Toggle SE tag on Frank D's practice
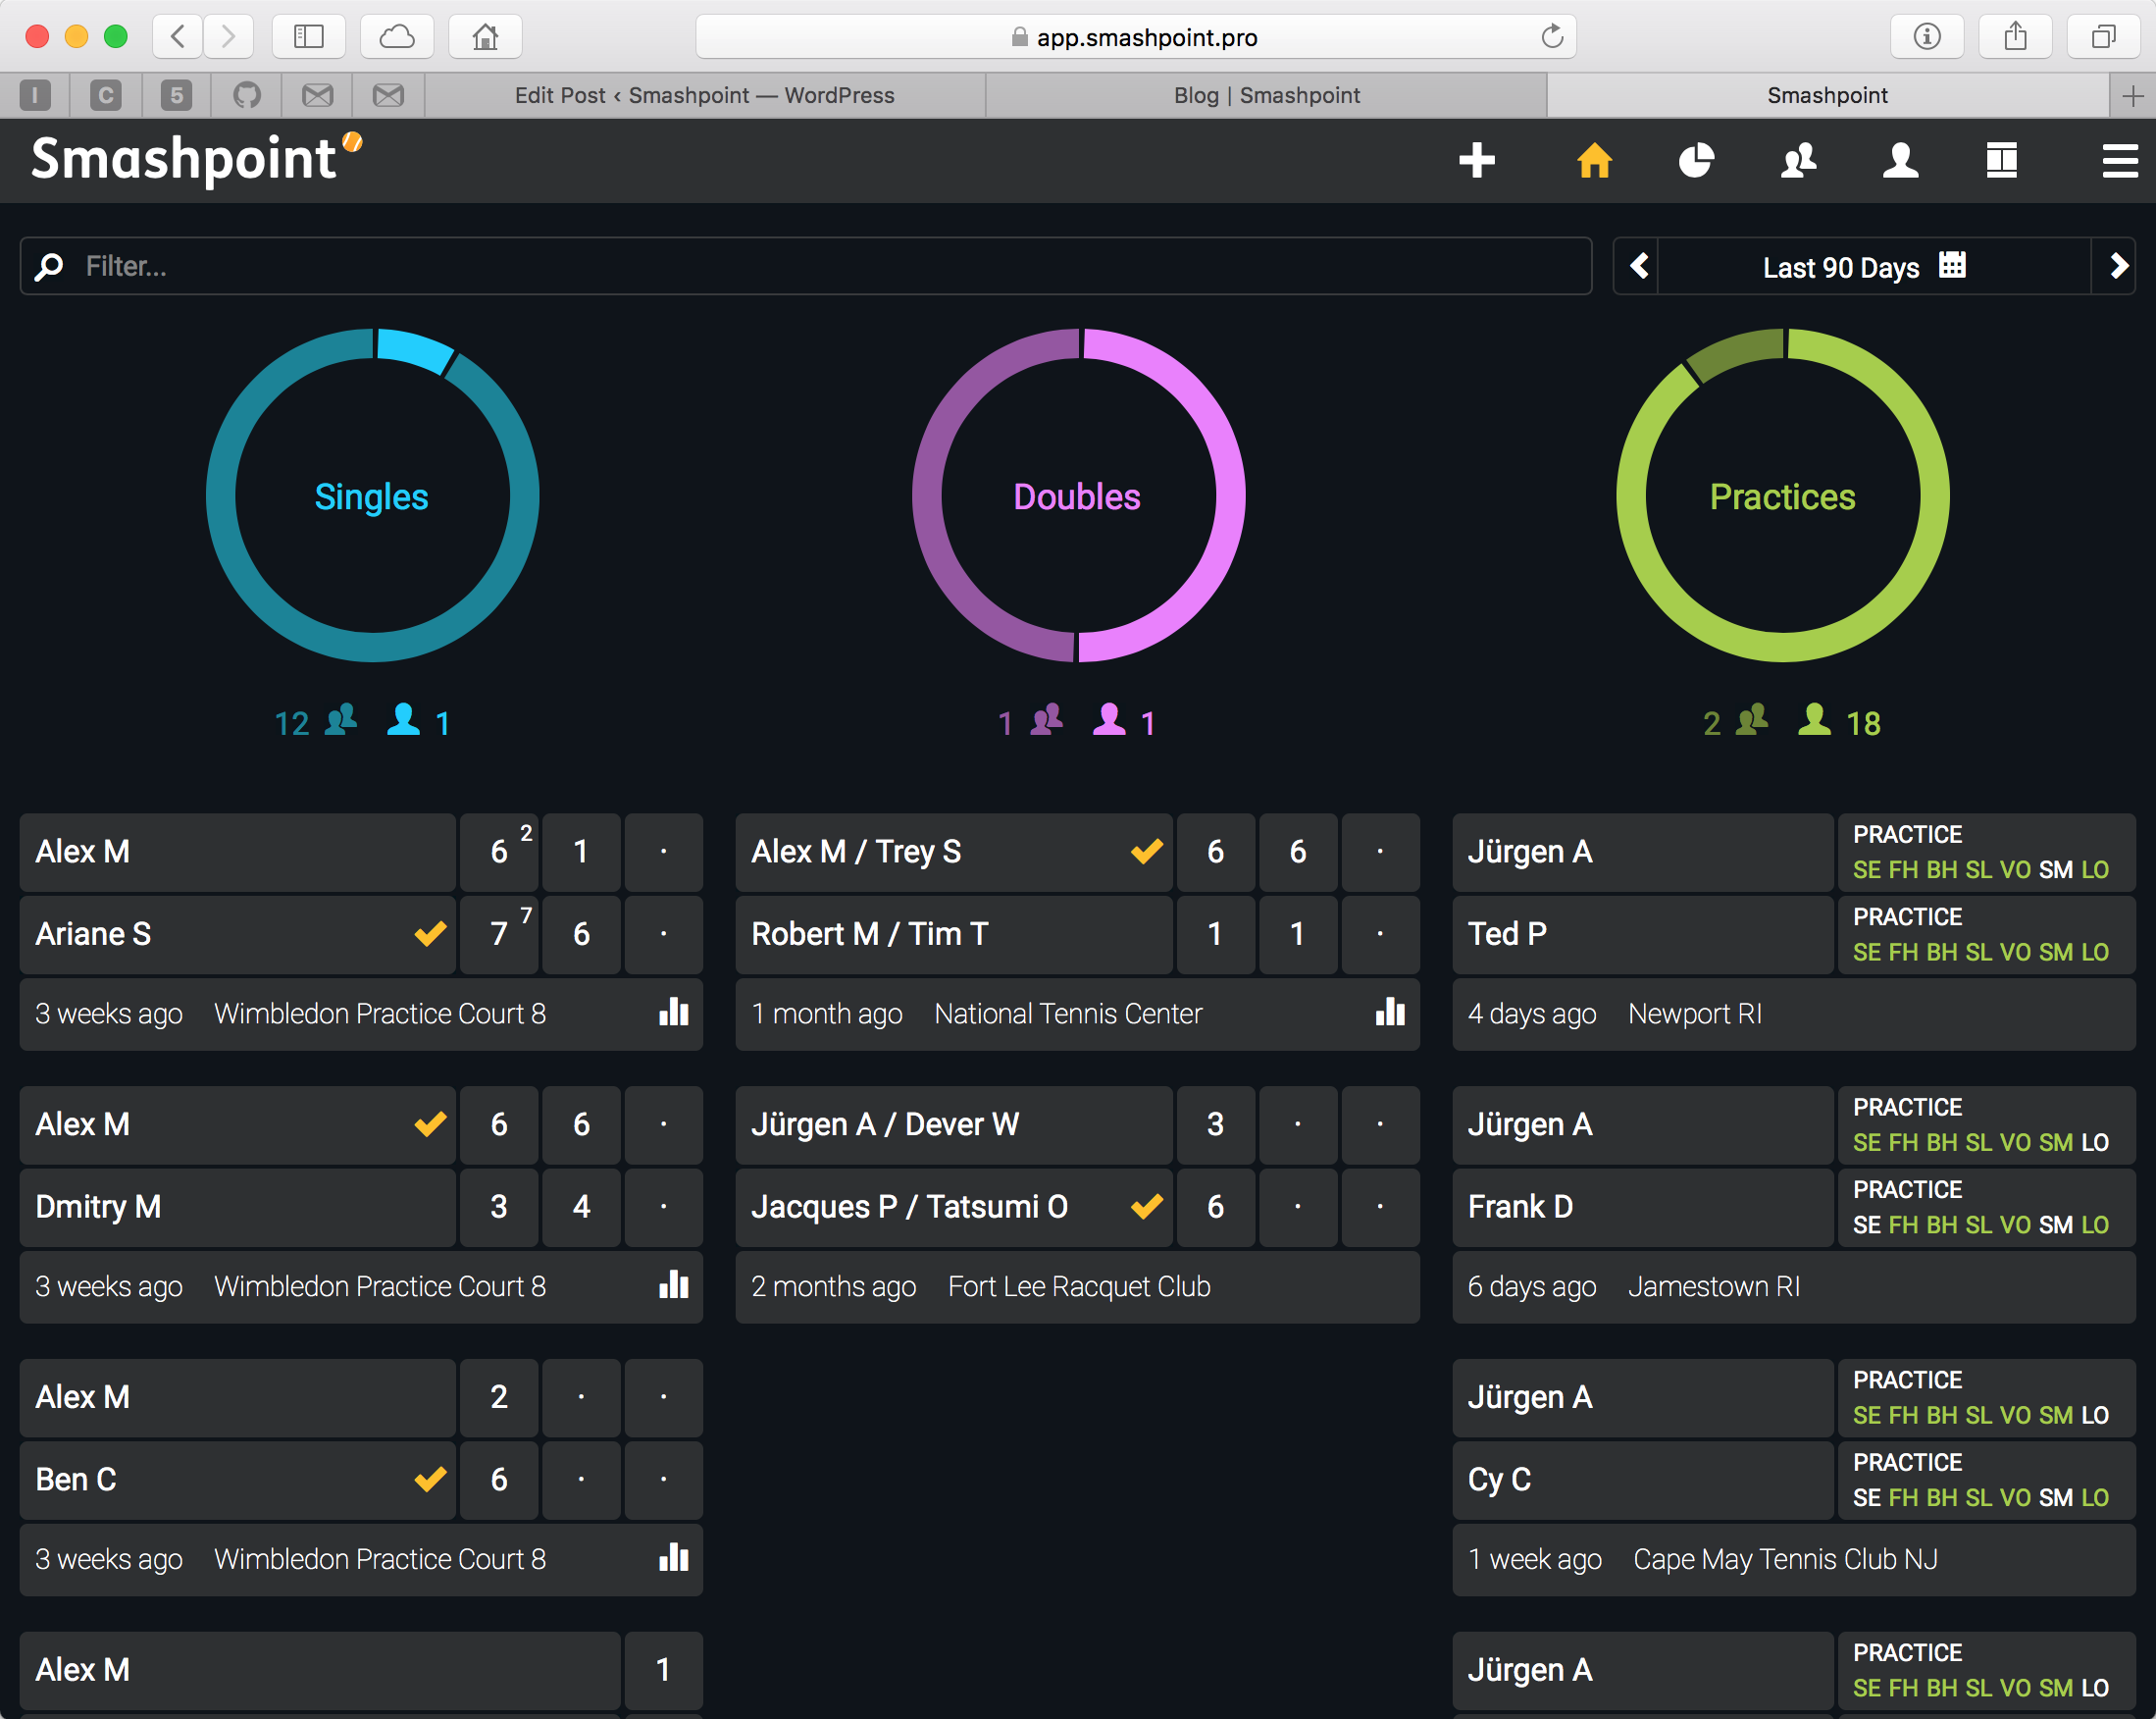Viewport: 2156px width, 1719px height. coord(1866,1225)
